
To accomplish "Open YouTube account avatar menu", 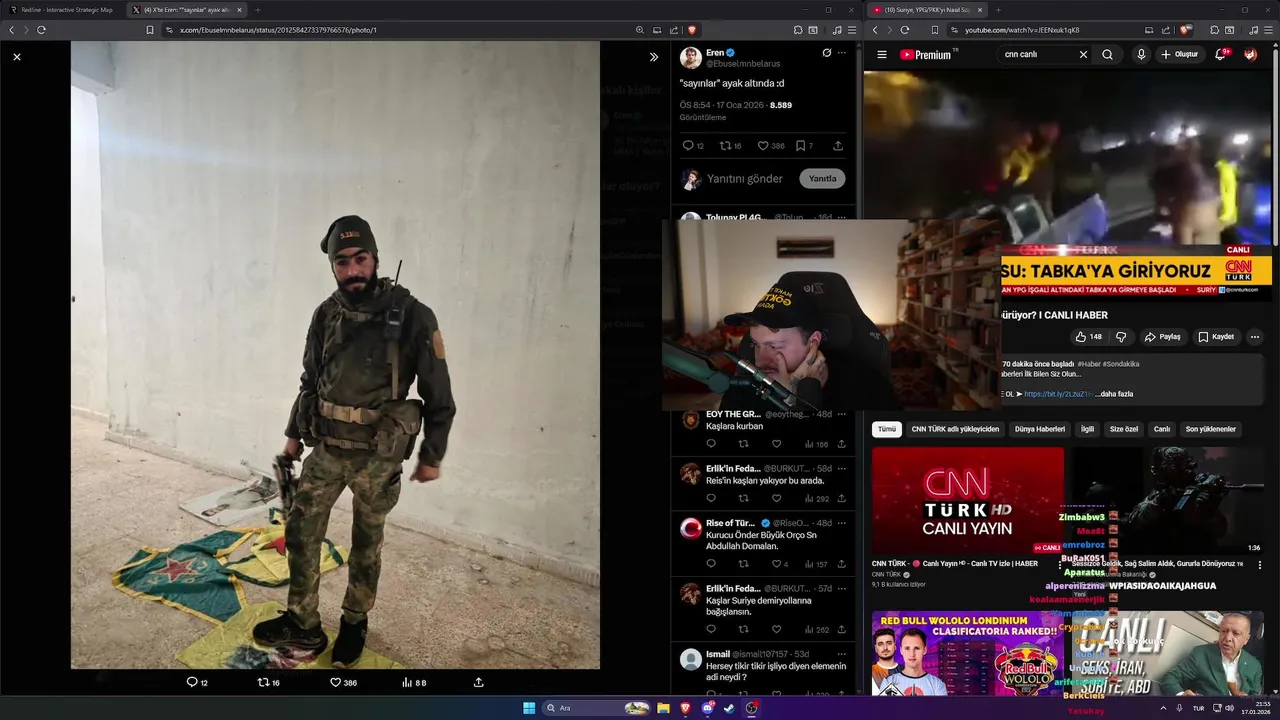I will click(1251, 55).
